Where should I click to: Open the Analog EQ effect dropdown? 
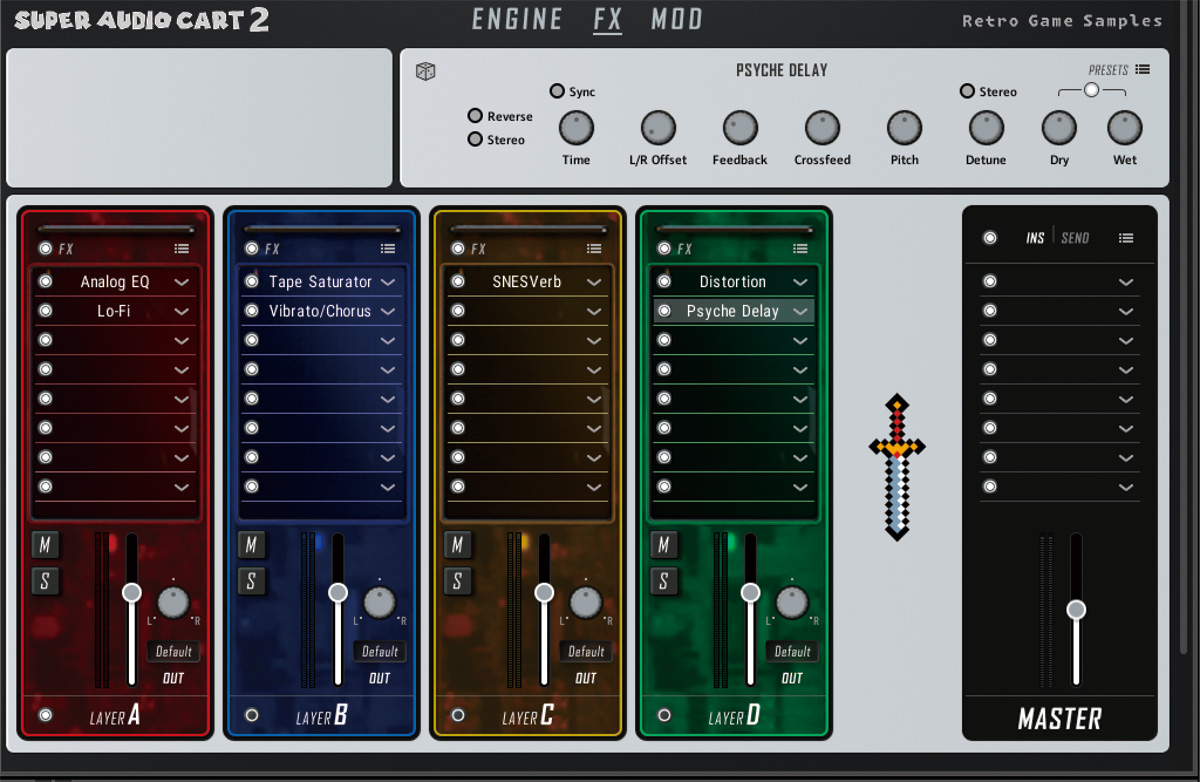(182, 283)
